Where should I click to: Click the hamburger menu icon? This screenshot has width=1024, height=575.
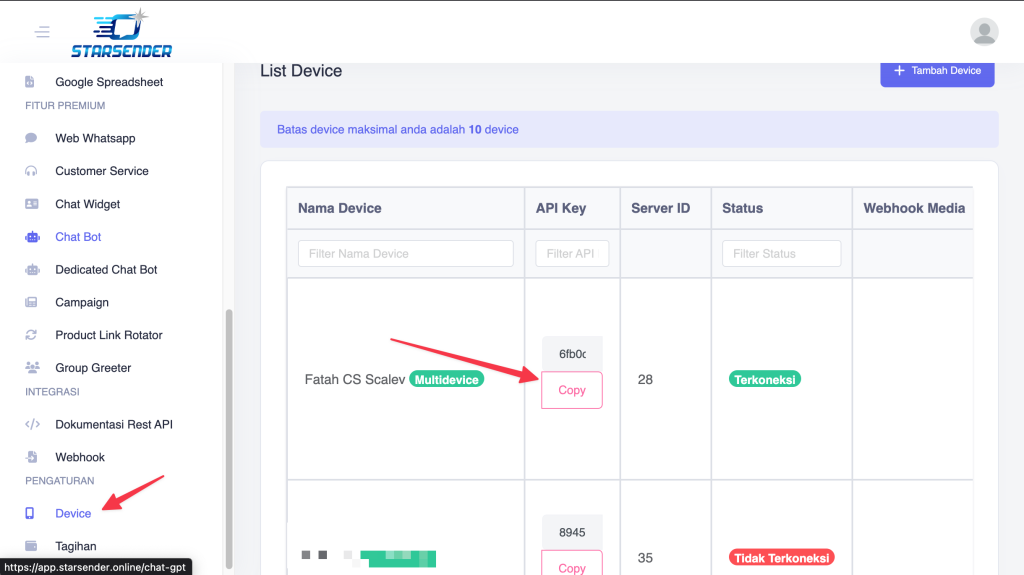42,32
